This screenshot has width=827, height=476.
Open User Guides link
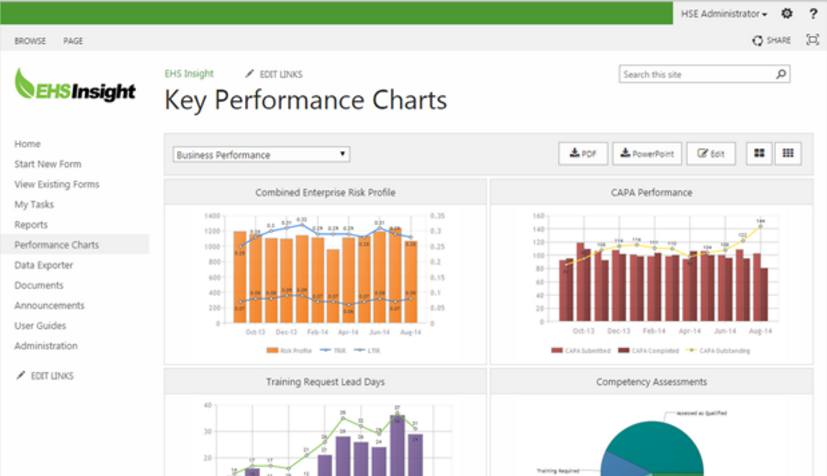[40, 326]
